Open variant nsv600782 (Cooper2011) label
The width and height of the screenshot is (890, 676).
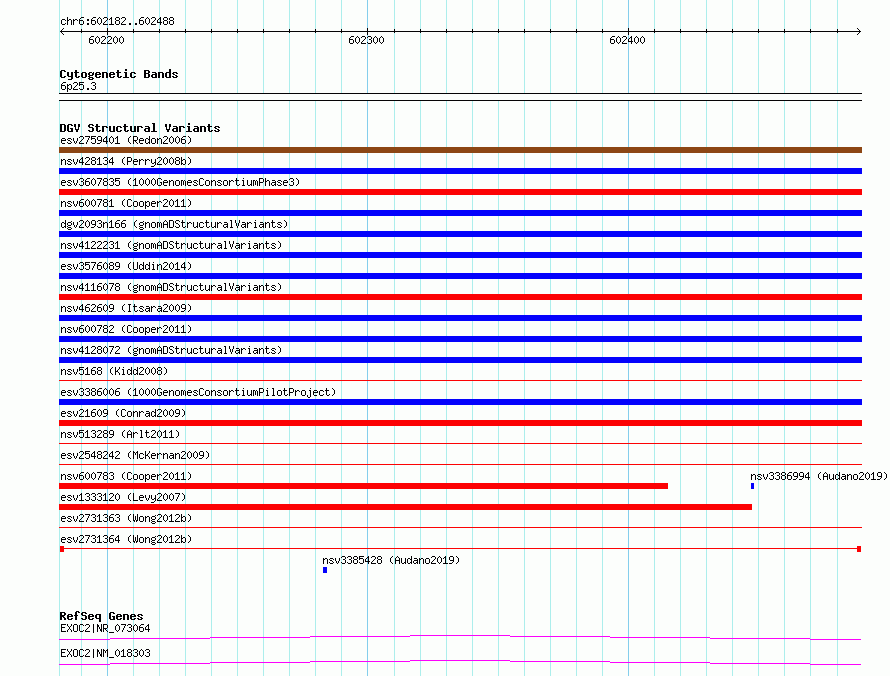(x=126, y=329)
